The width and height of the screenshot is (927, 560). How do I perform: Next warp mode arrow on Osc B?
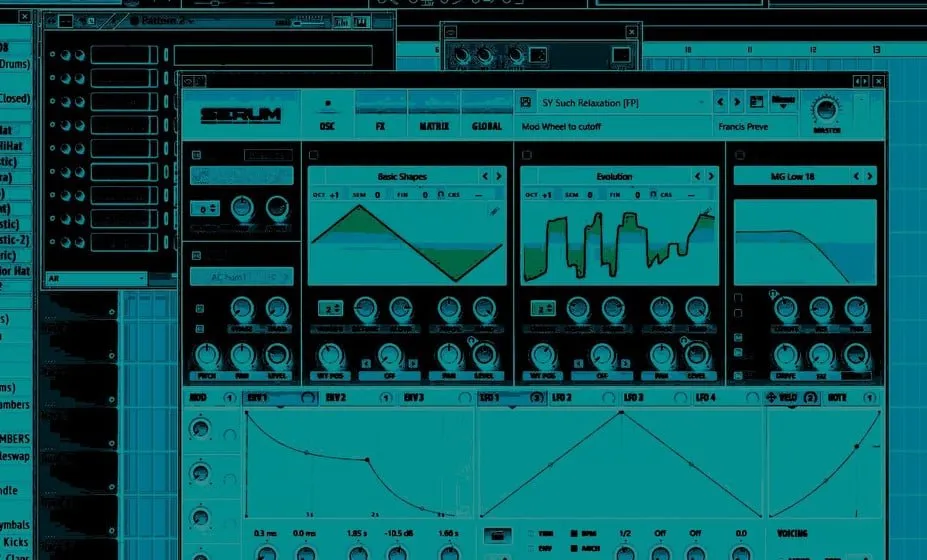point(625,363)
